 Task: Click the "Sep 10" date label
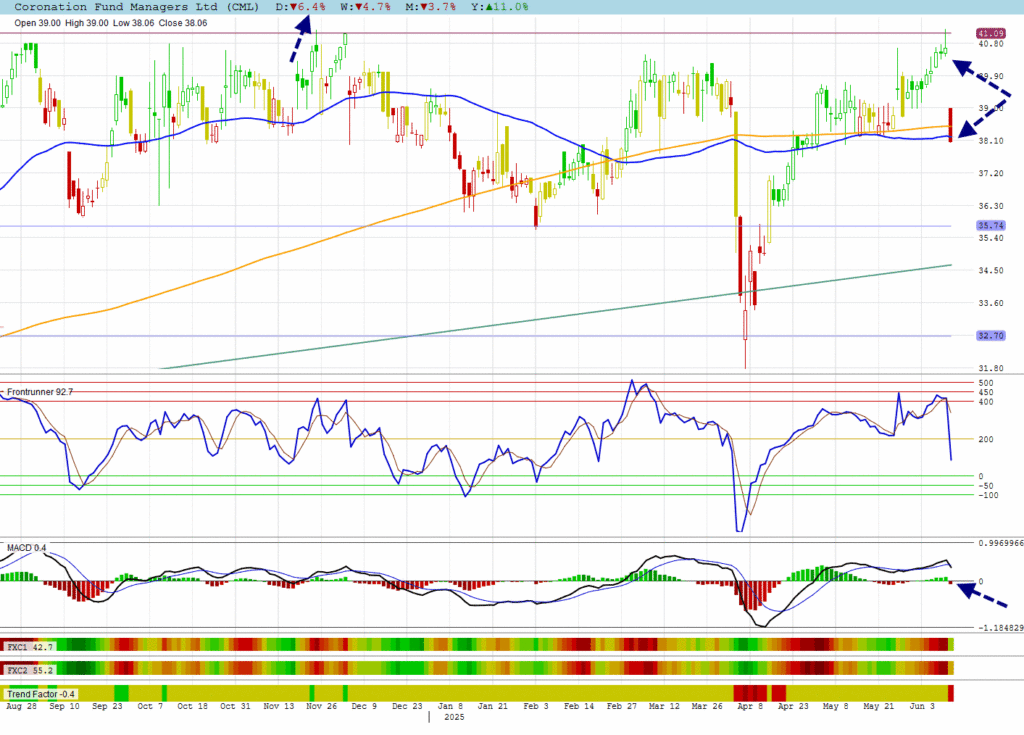pos(64,706)
